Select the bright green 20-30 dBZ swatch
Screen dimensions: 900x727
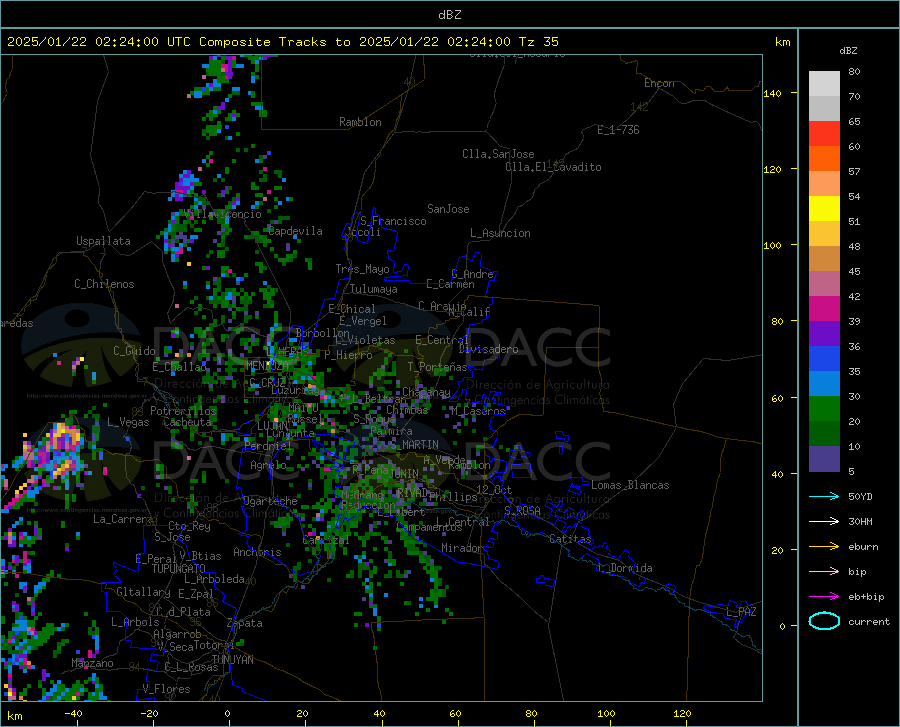(x=824, y=409)
